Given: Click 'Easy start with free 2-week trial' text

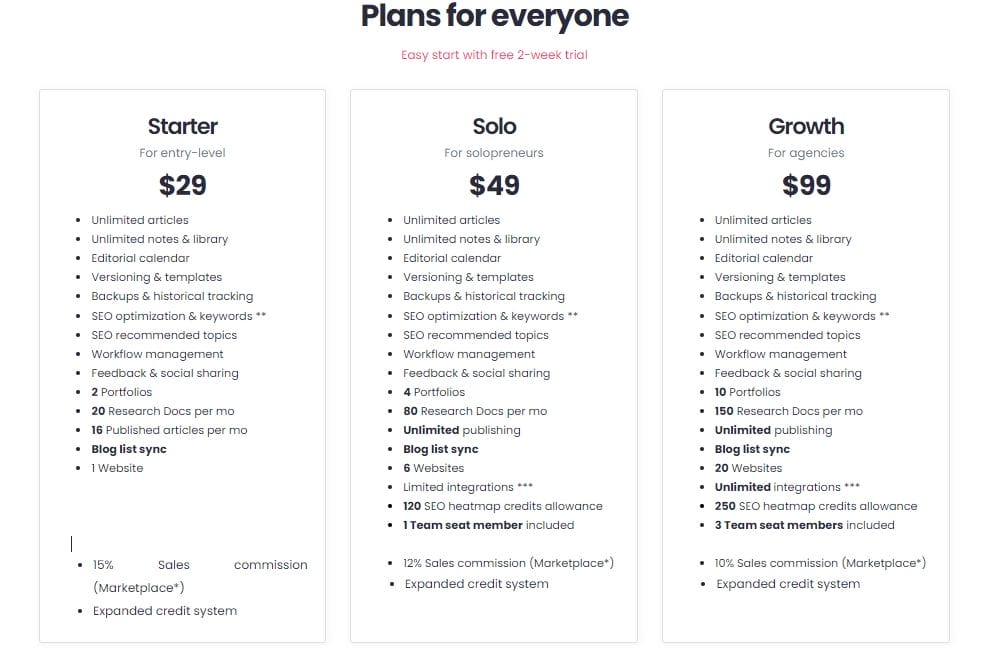Looking at the screenshot, I should (494, 55).
